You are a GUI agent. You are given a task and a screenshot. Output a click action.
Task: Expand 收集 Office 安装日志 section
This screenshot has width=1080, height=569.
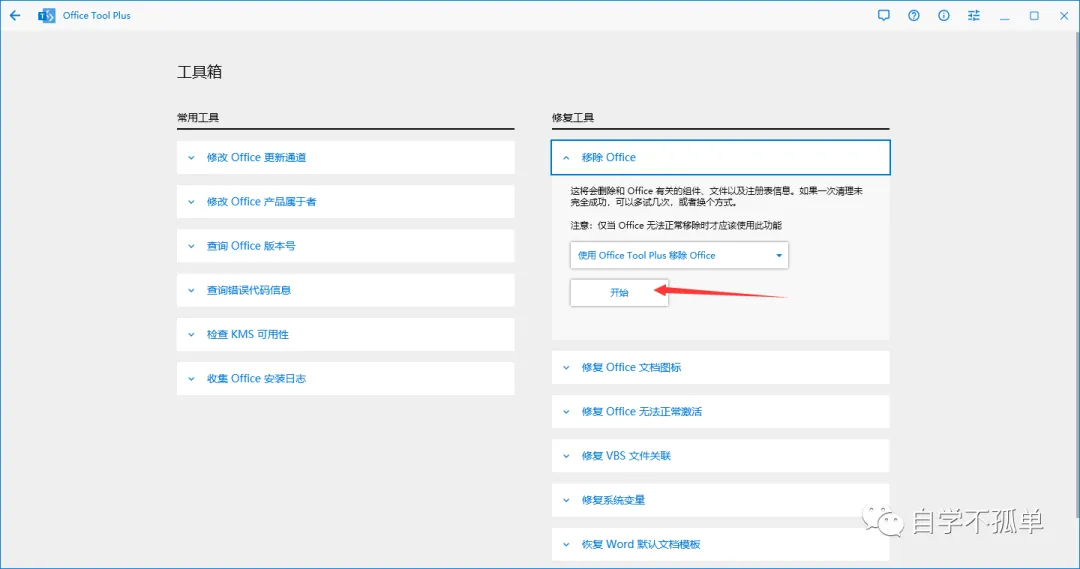pyautogui.click(x=346, y=378)
